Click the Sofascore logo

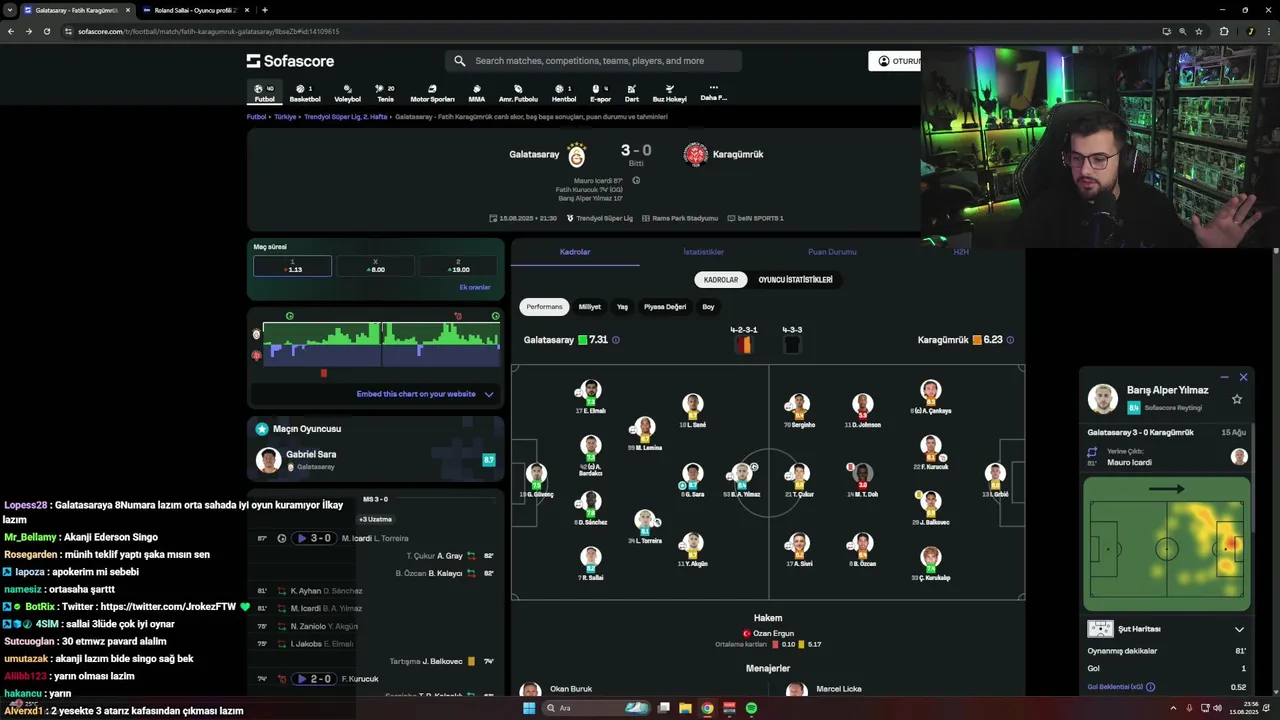pos(290,61)
